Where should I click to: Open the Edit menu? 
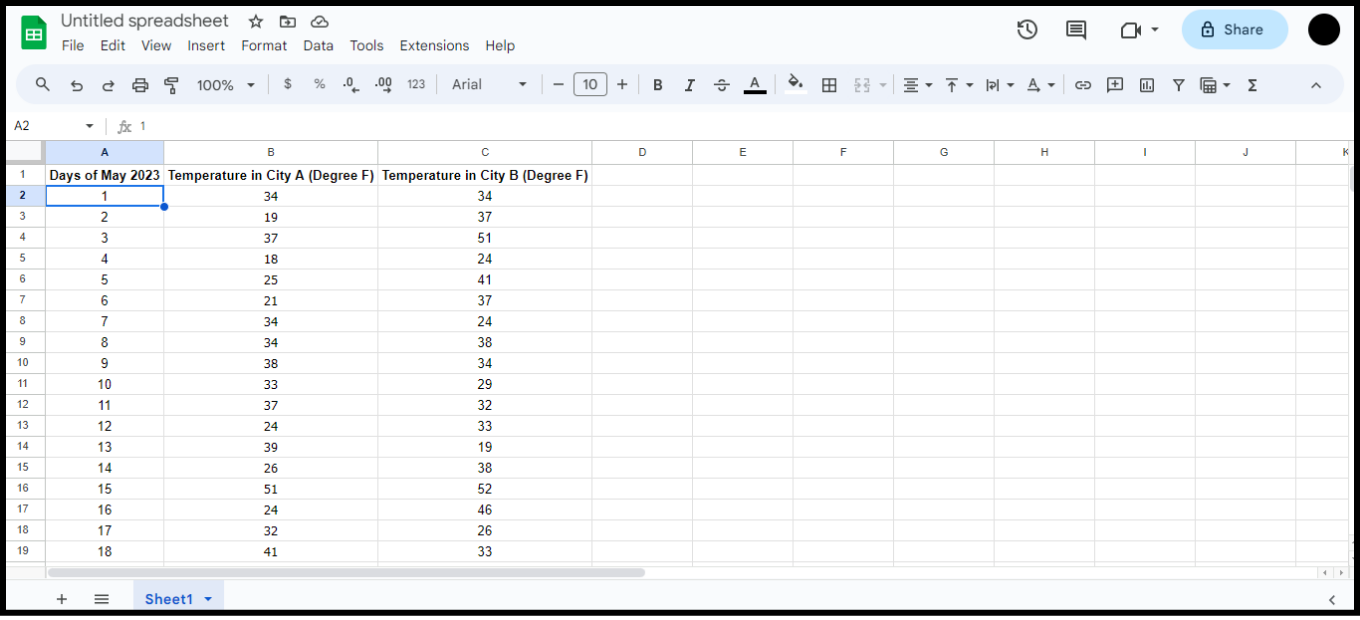point(113,46)
